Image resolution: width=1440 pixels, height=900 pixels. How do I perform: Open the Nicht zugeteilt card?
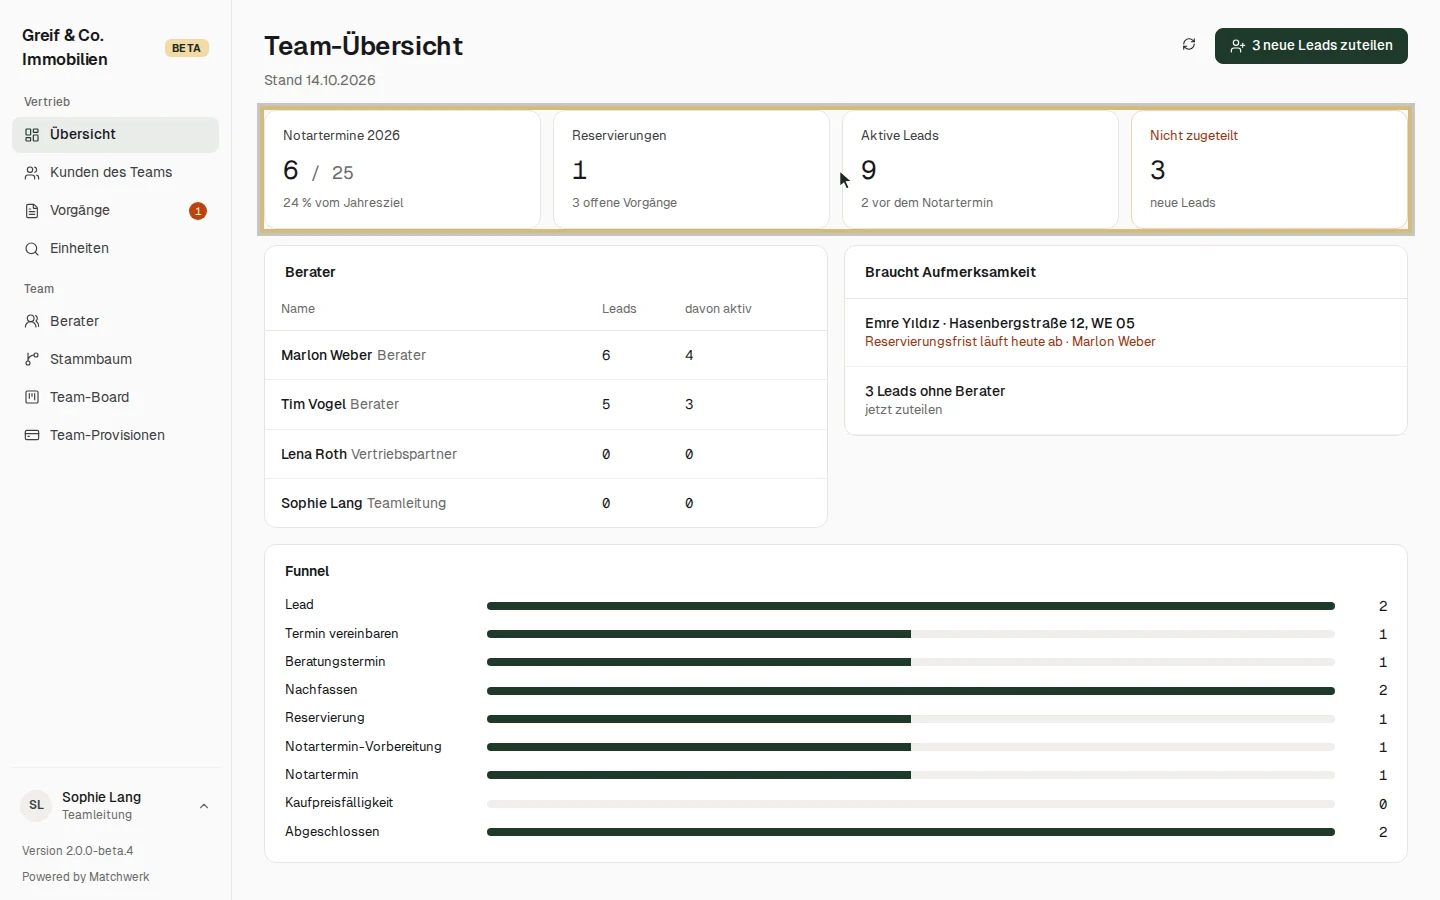pos(1269,169)
